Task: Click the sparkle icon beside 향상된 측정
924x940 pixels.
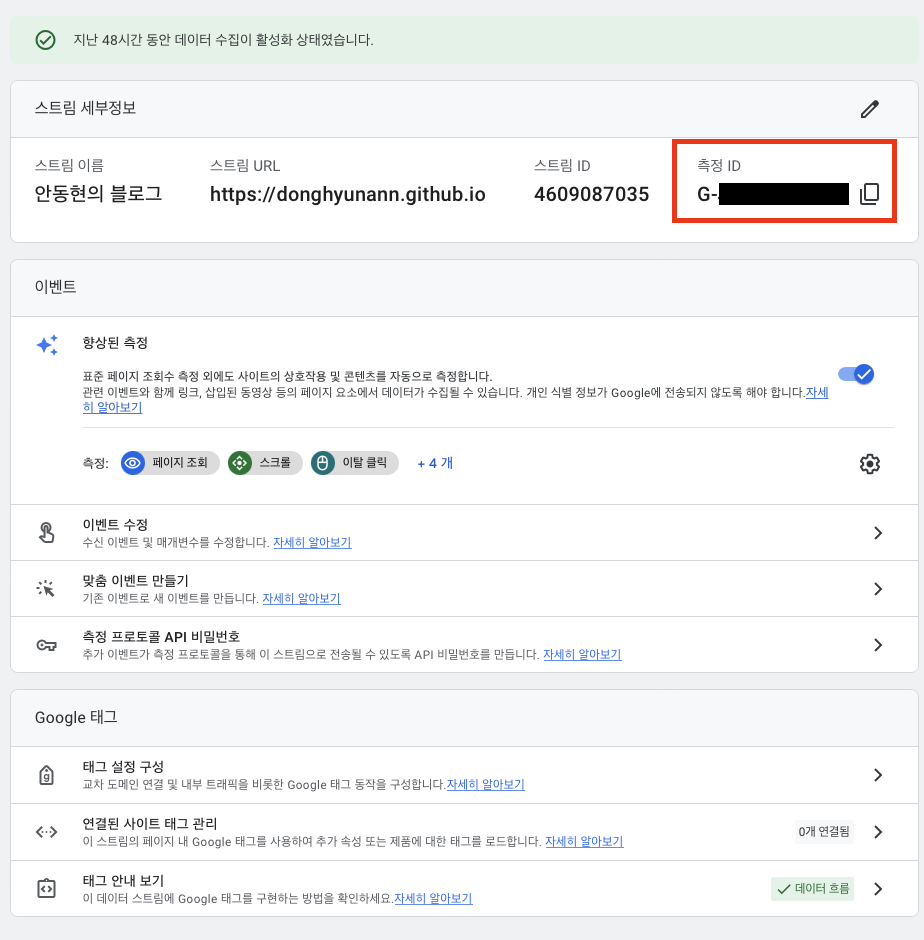Action: [x=47, y=345]
